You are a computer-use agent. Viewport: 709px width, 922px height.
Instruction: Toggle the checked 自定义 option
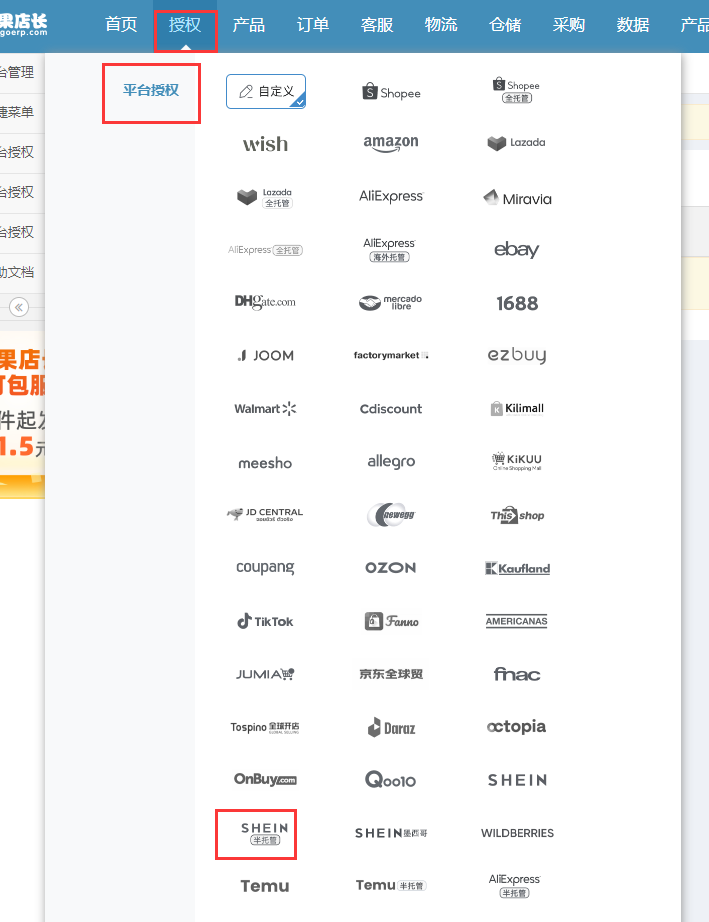tap(266, 91)
